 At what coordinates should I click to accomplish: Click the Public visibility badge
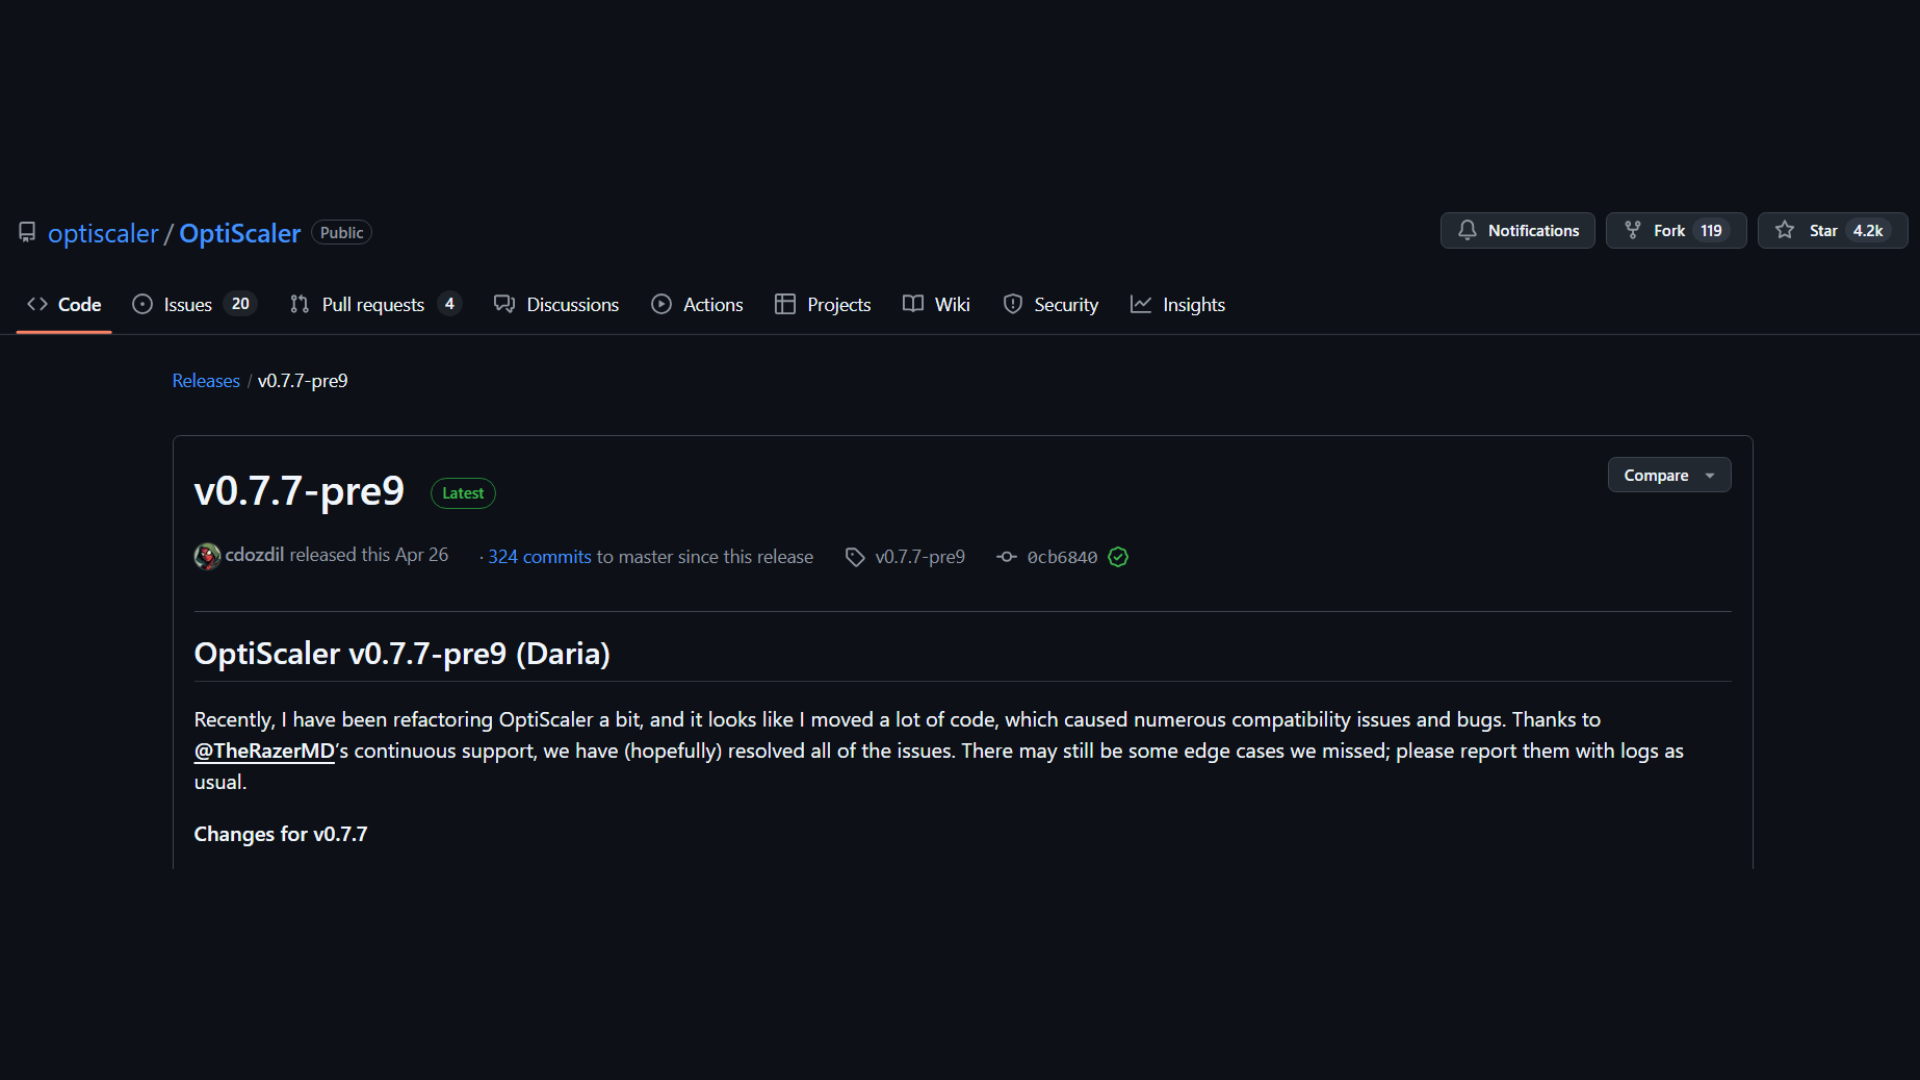point(341,233)
